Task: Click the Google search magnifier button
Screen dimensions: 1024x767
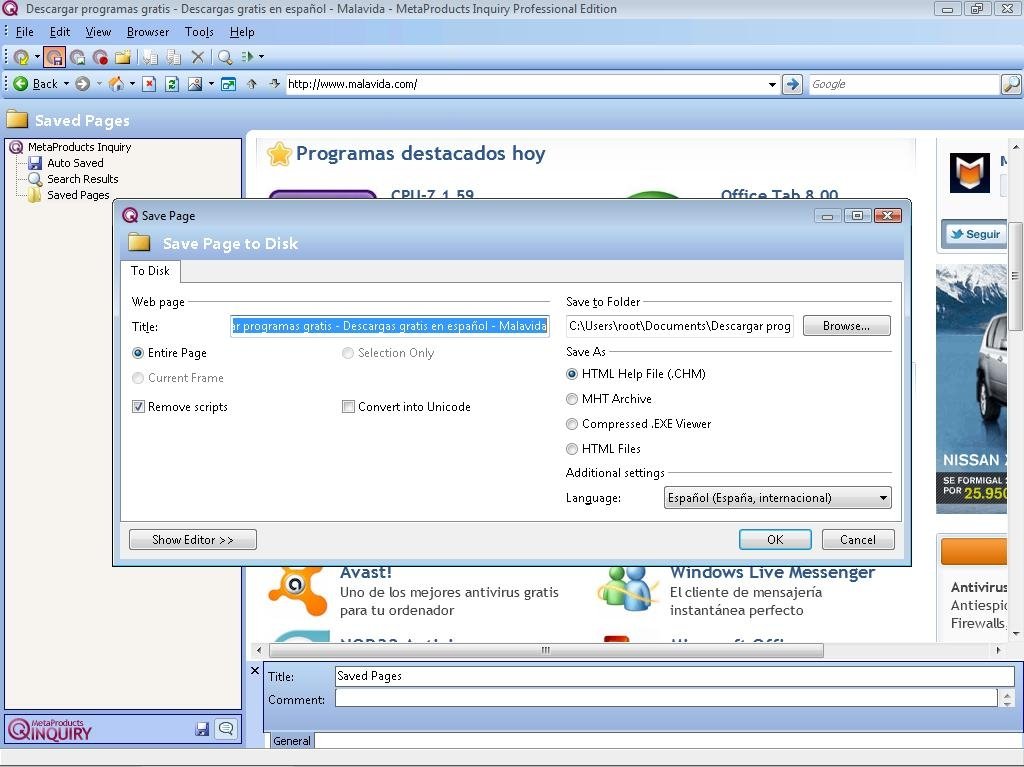Action: [1011, 84]
